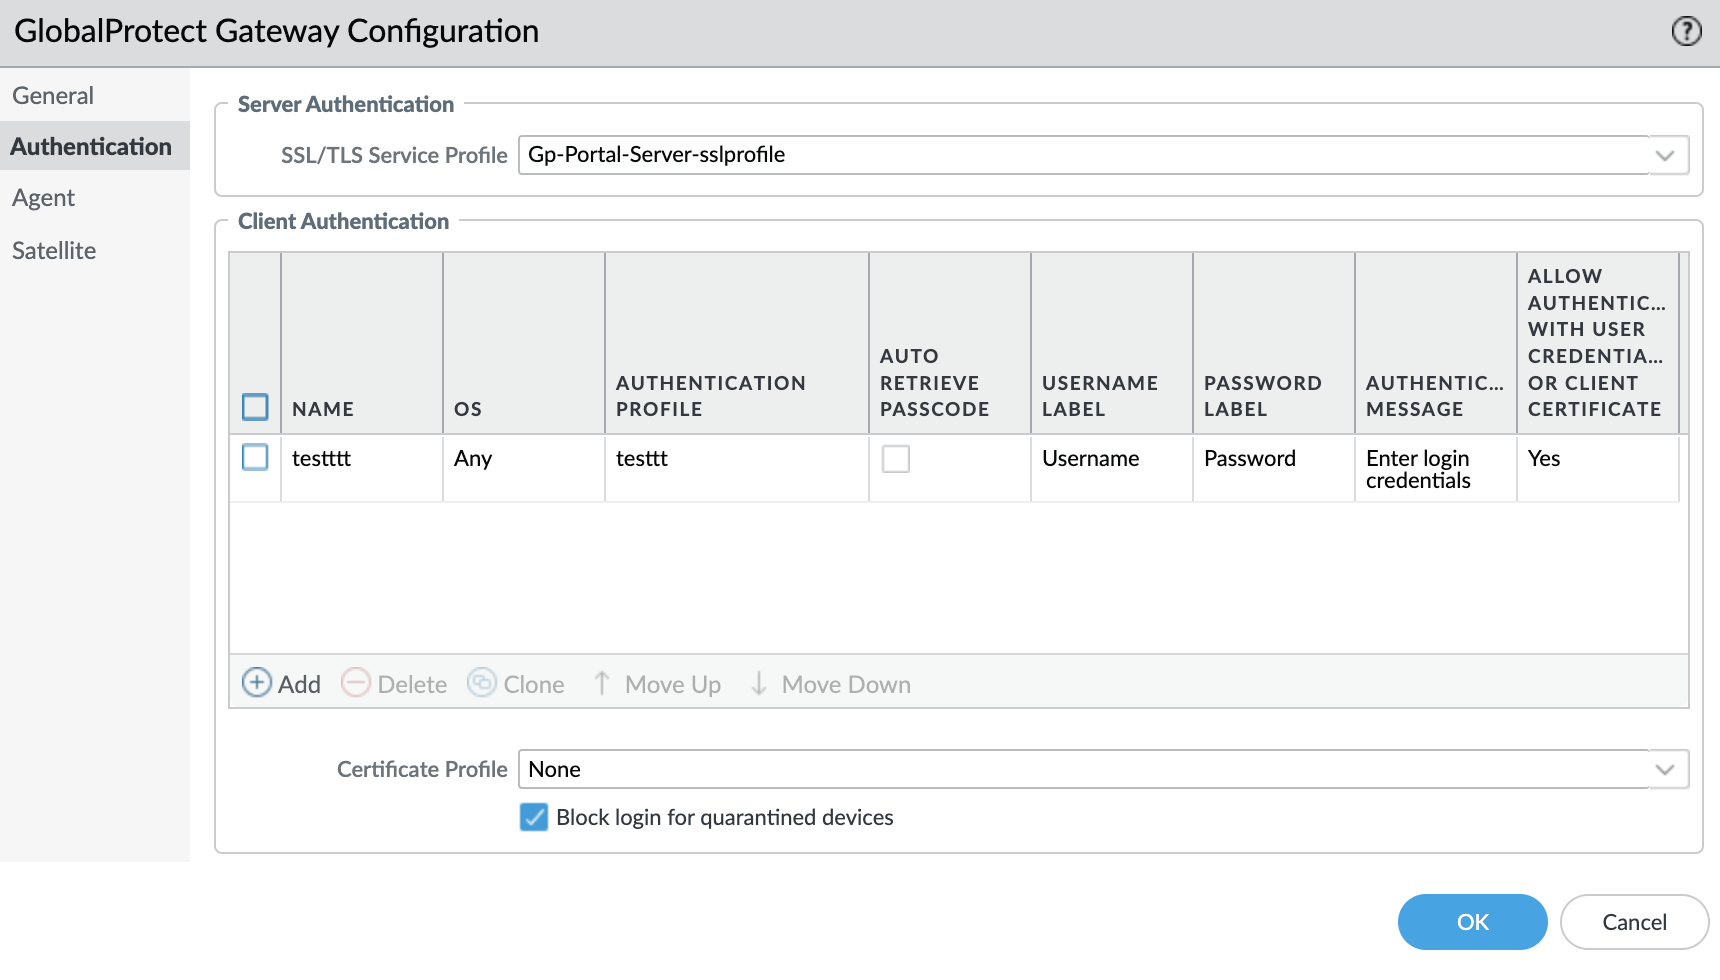Select the testttt row checkbox
1720x980 pixels.
pos(255,458)
